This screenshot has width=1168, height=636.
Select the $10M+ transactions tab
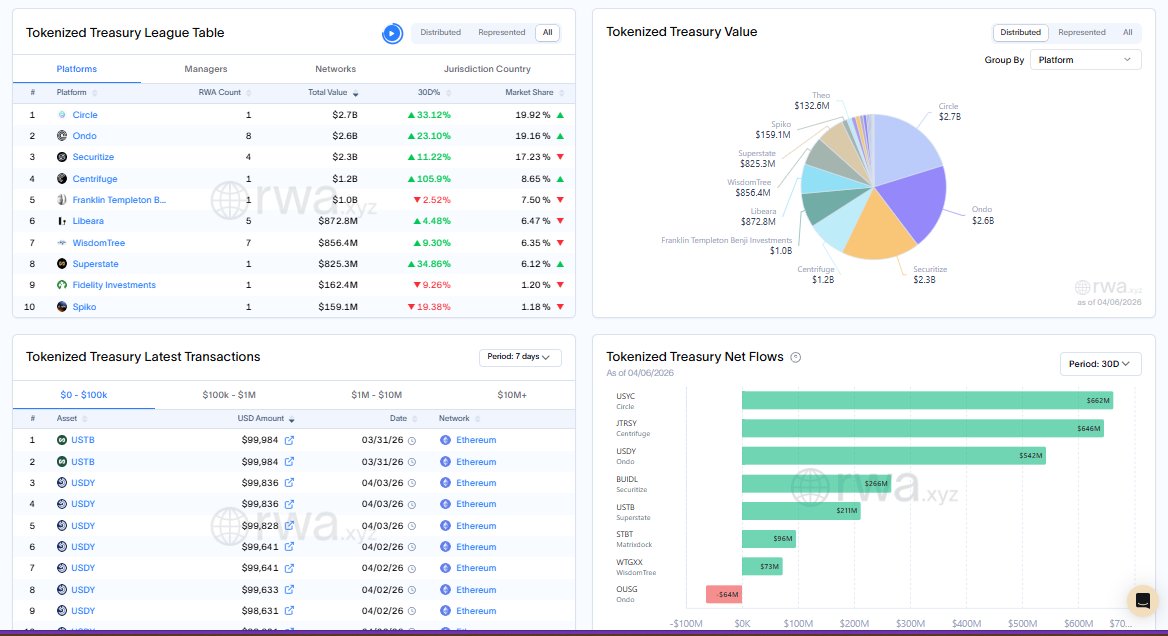[512, 395]
